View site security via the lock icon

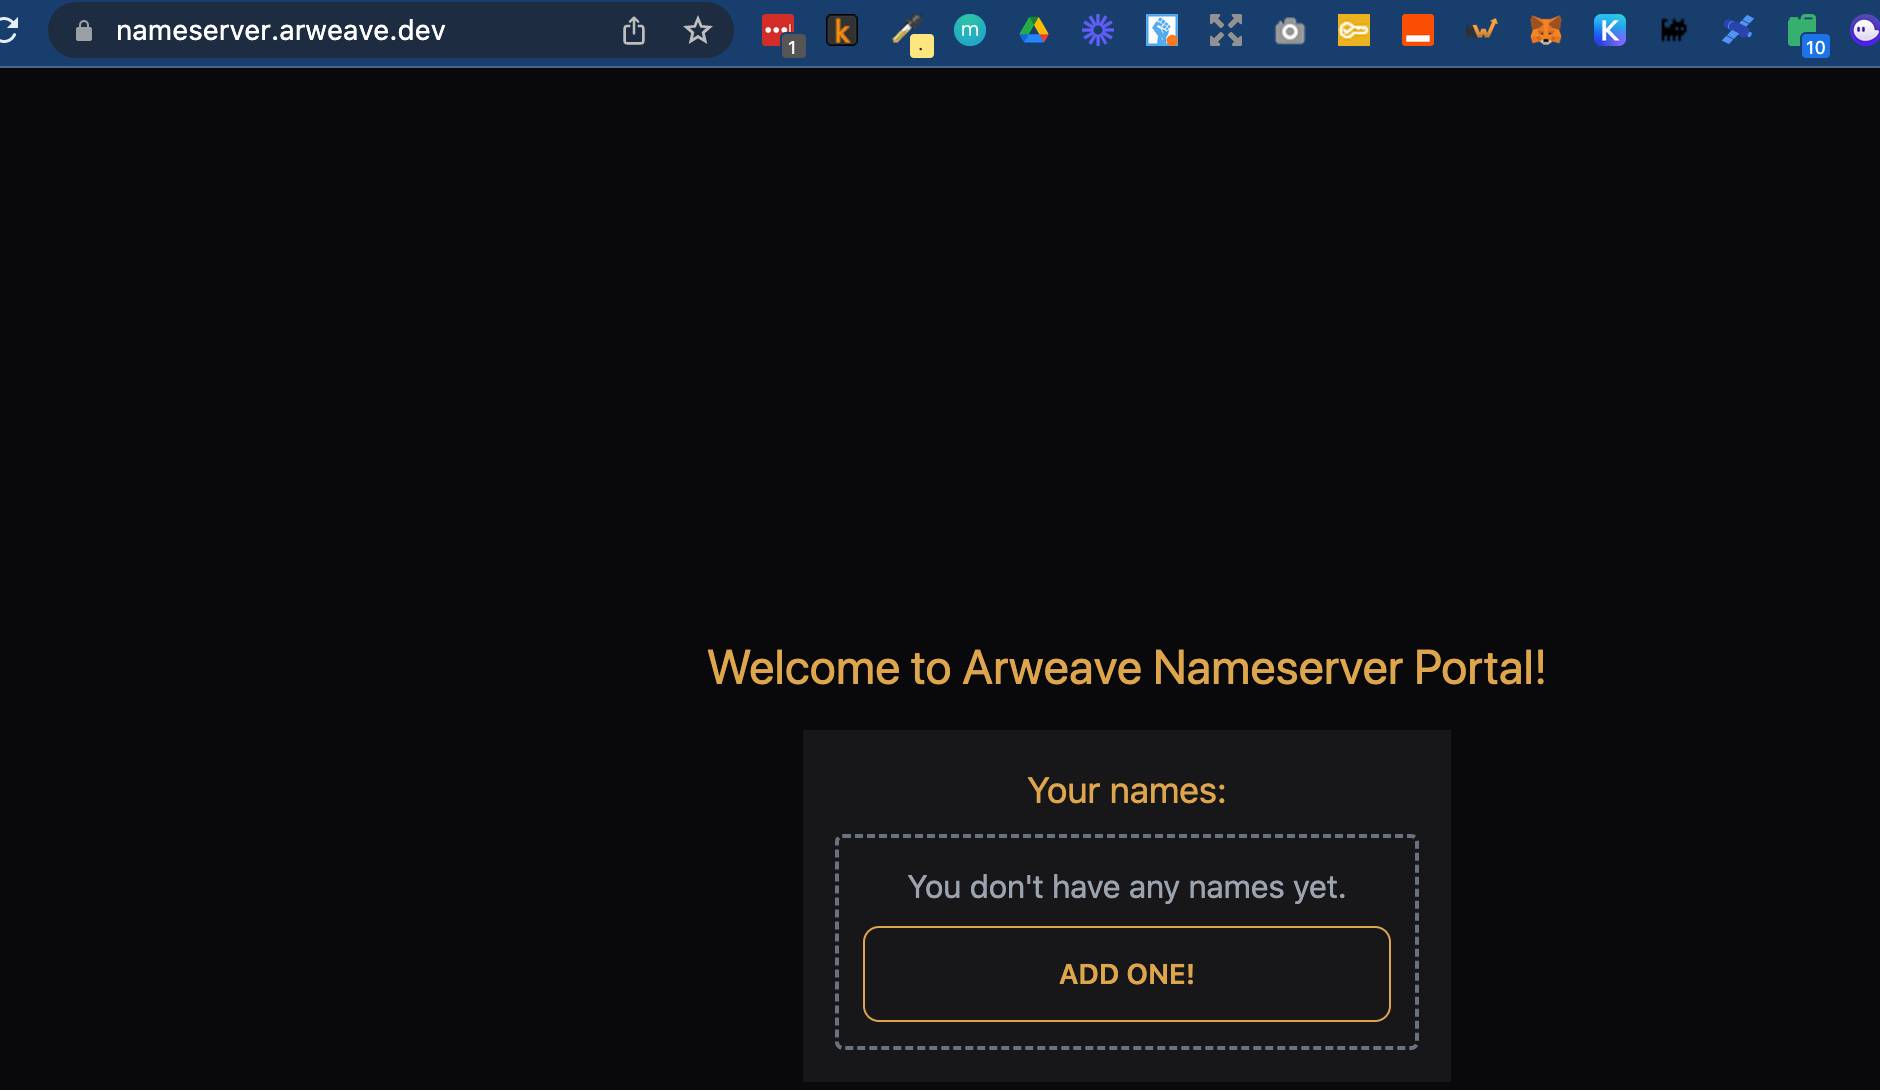[x=82, y=30]
